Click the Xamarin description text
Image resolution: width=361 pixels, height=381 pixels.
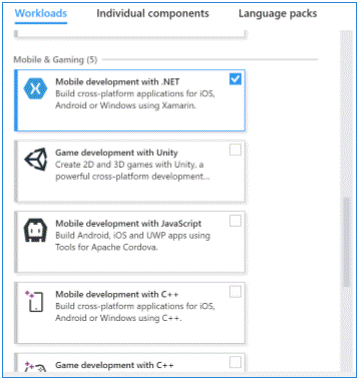tap(135, 99)
